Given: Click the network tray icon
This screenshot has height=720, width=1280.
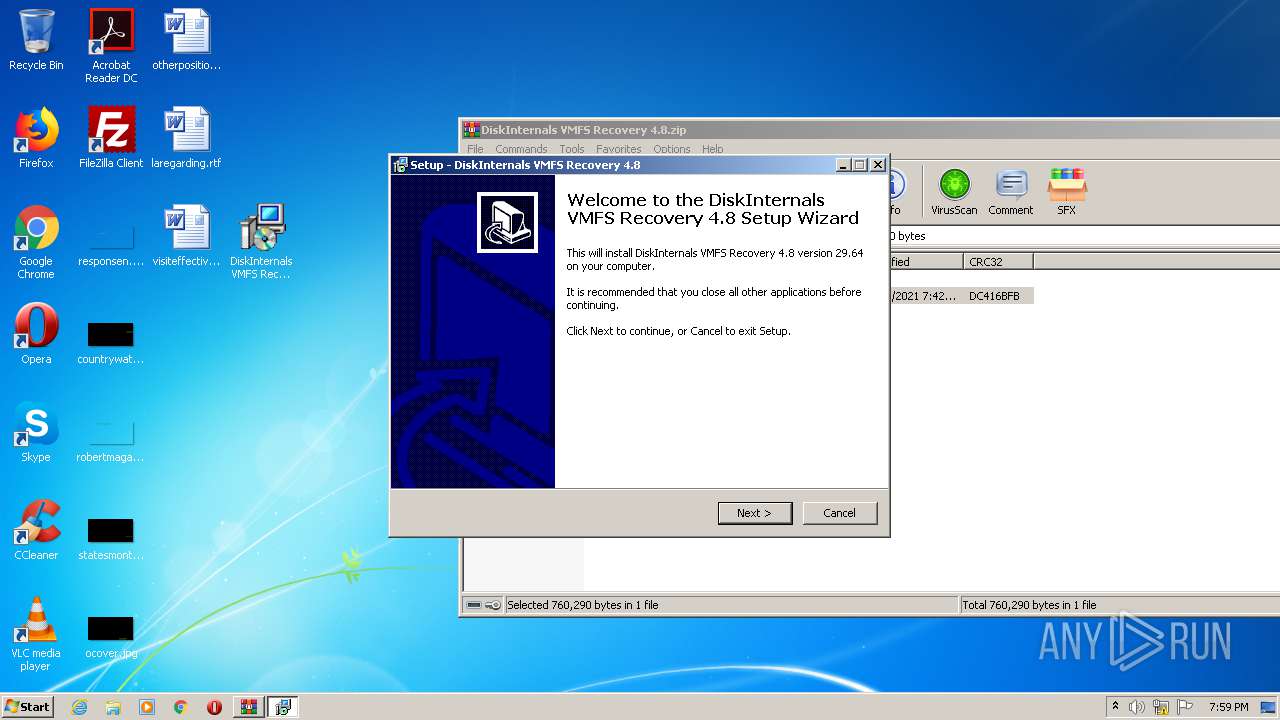Looking at the screenshot, I should pyautogui.click(x=1161, y=707).
